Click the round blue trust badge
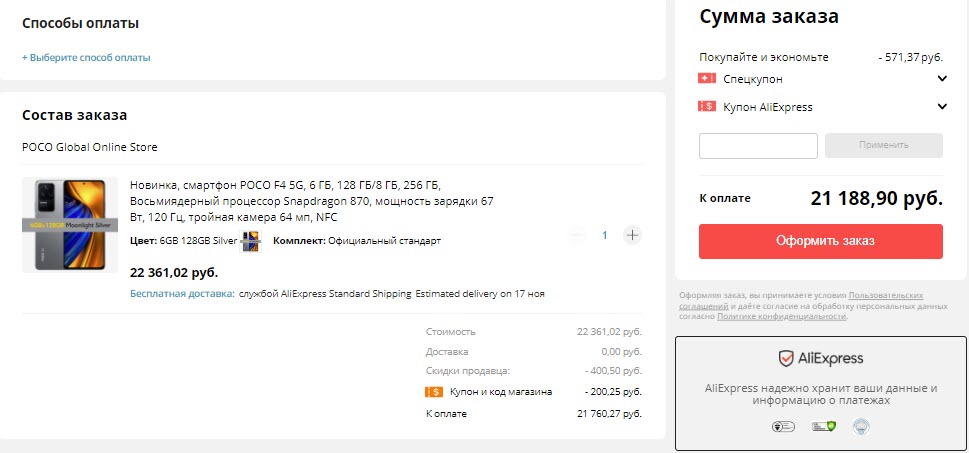The height and width of the screenshot is (453, 969). (x=859, y=427)
